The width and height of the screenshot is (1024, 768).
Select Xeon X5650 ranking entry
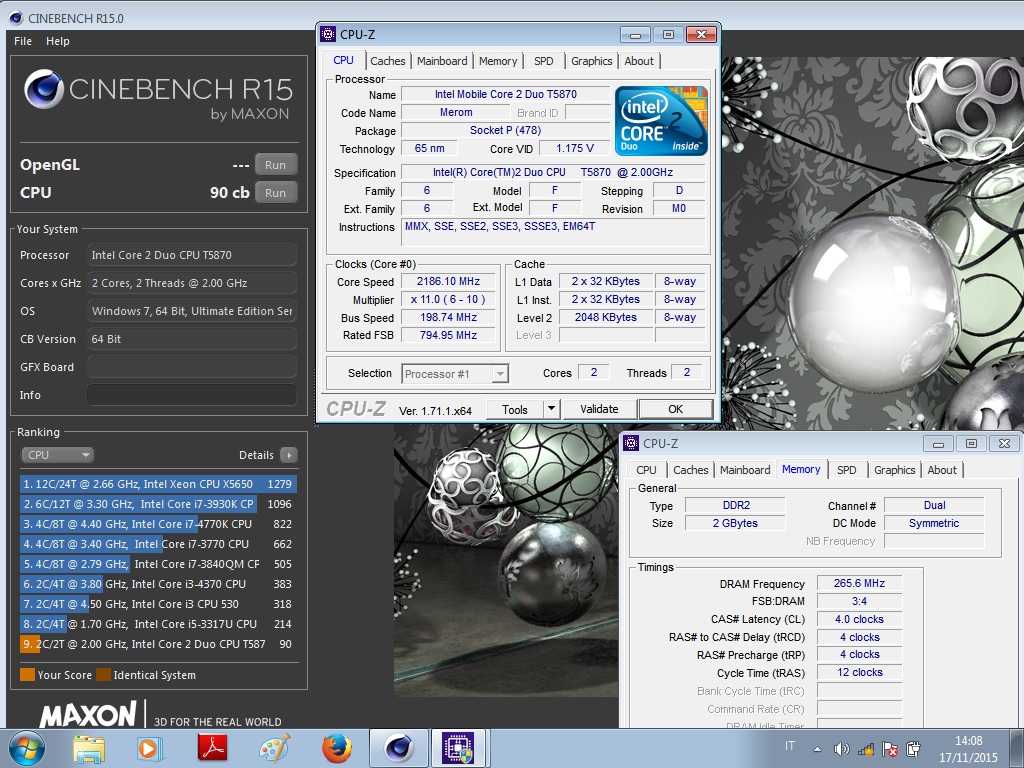159,484
